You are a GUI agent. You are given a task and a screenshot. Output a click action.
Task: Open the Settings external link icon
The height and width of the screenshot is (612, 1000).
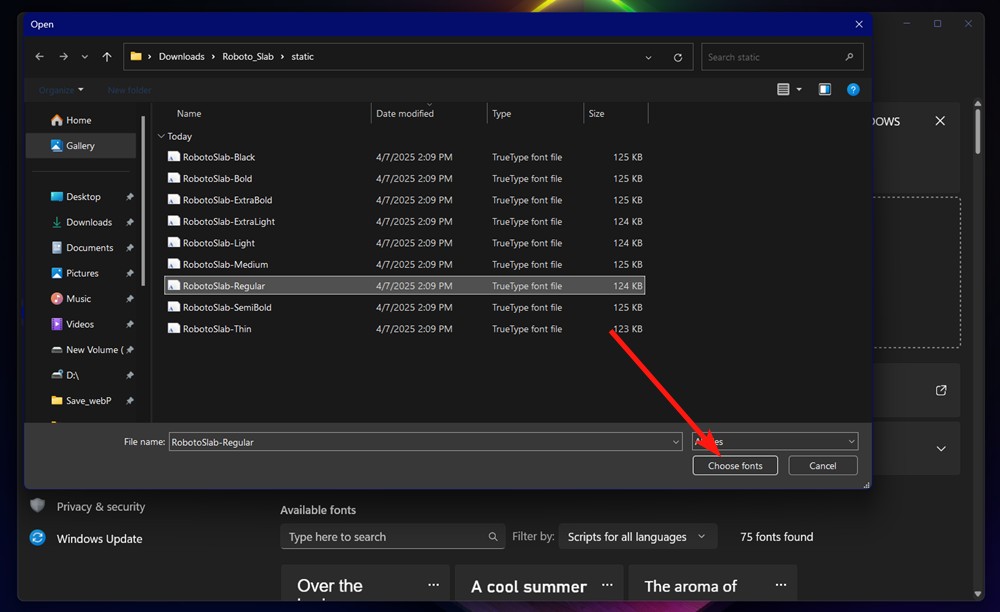[941, 390]
